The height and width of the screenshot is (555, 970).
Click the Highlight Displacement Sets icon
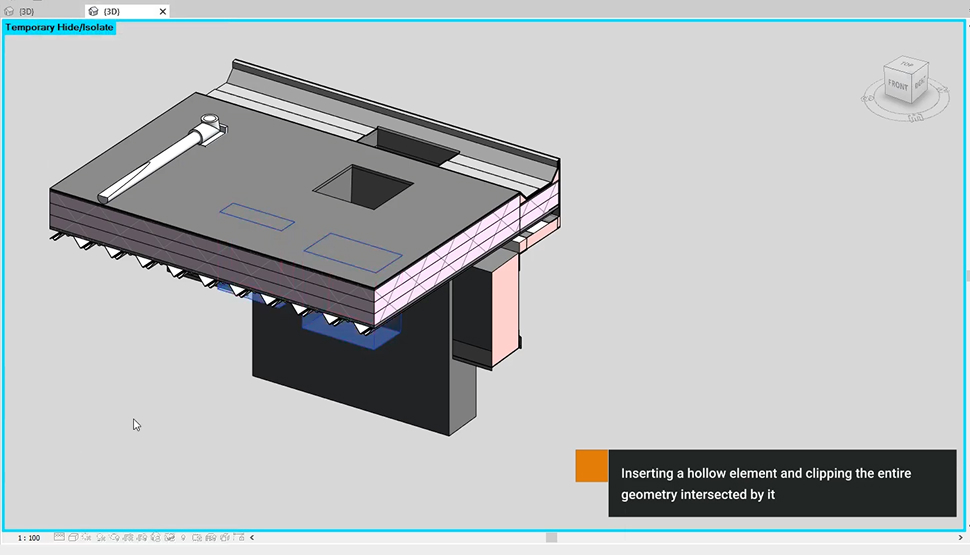[210, 538]
